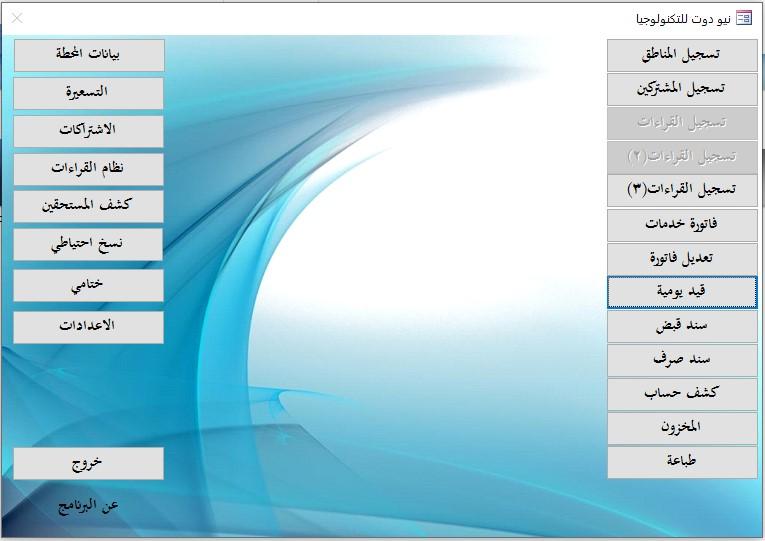Click the طباعة print button

pos(682,462)
